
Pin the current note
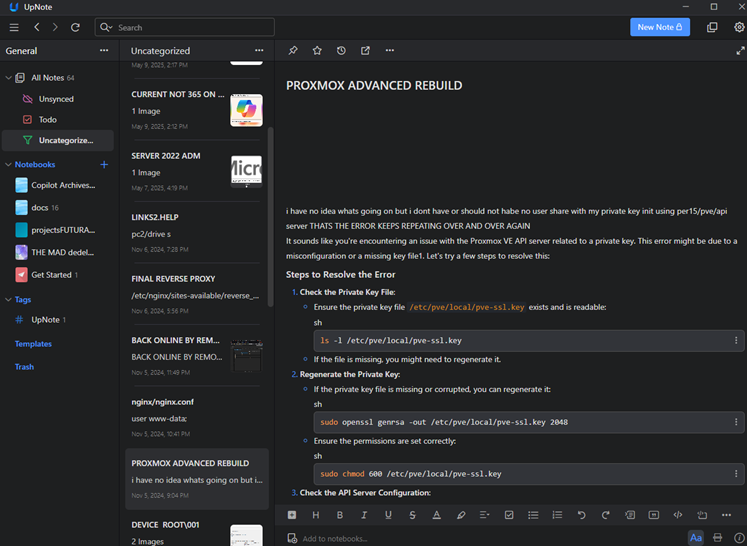point(293,50)
